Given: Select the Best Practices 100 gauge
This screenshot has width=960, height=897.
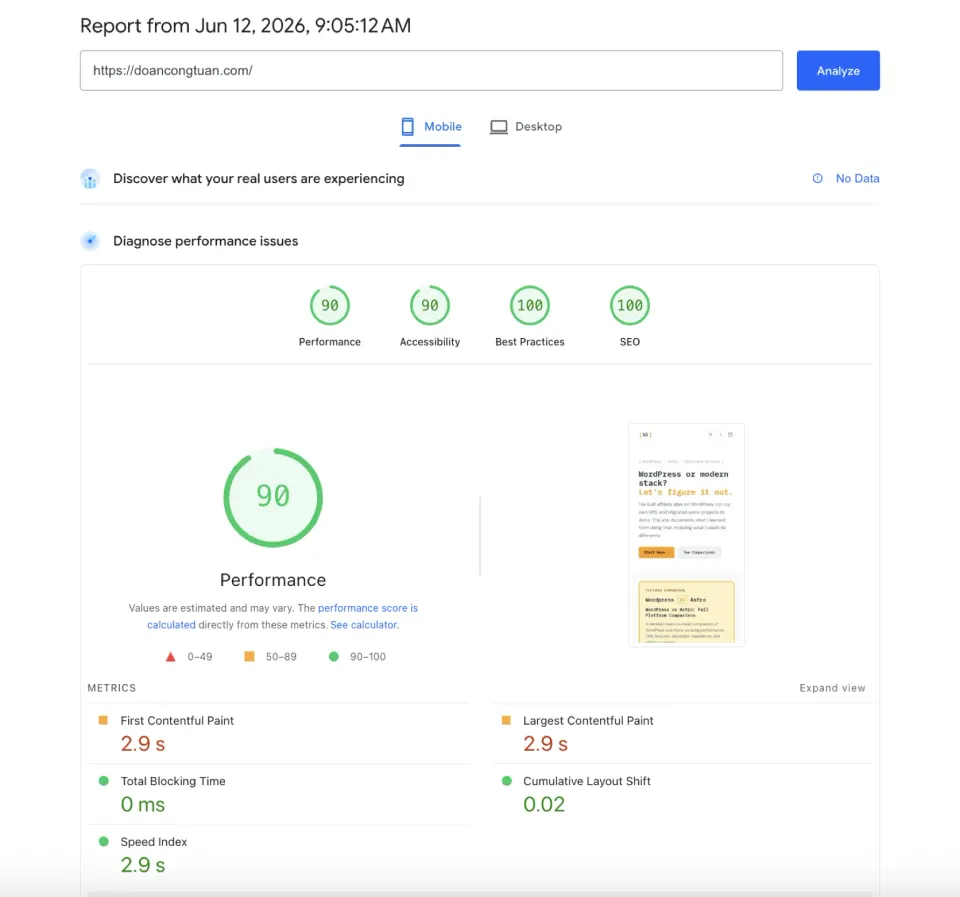Looking at the screenshot, I should click(530, 305).
